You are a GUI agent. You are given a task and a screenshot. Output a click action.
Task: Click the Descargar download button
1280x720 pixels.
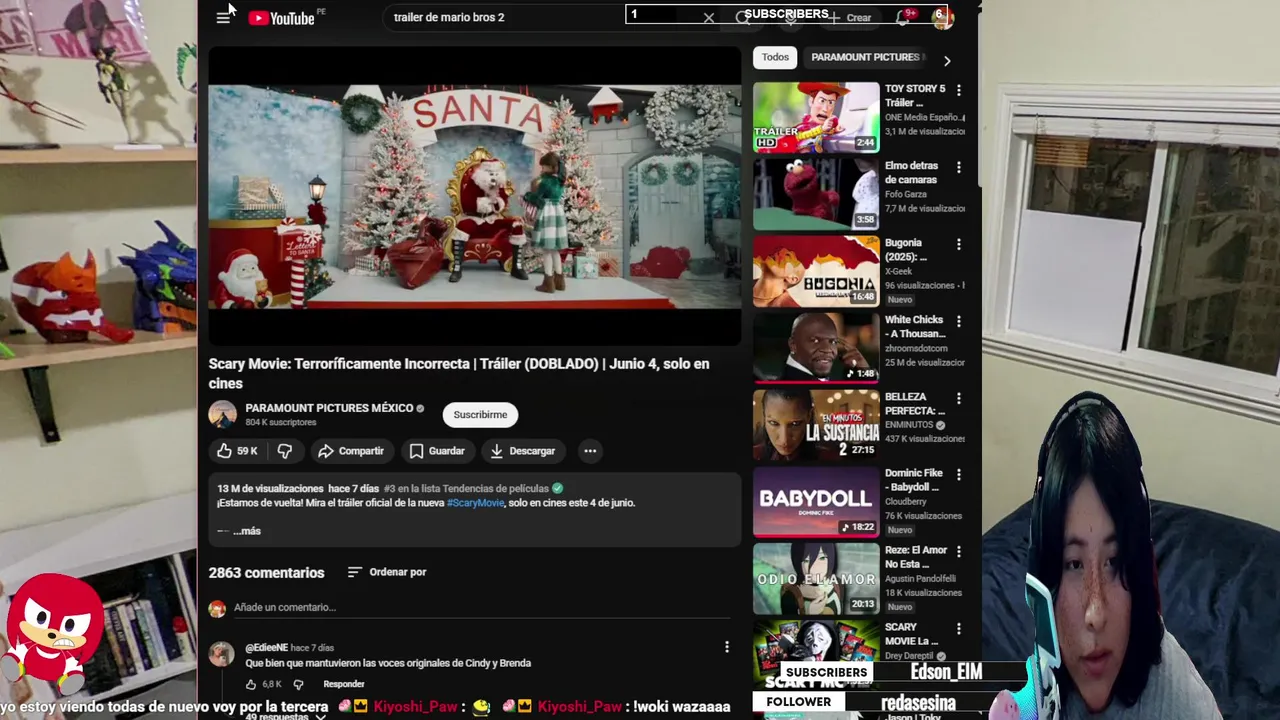[522, 451]
